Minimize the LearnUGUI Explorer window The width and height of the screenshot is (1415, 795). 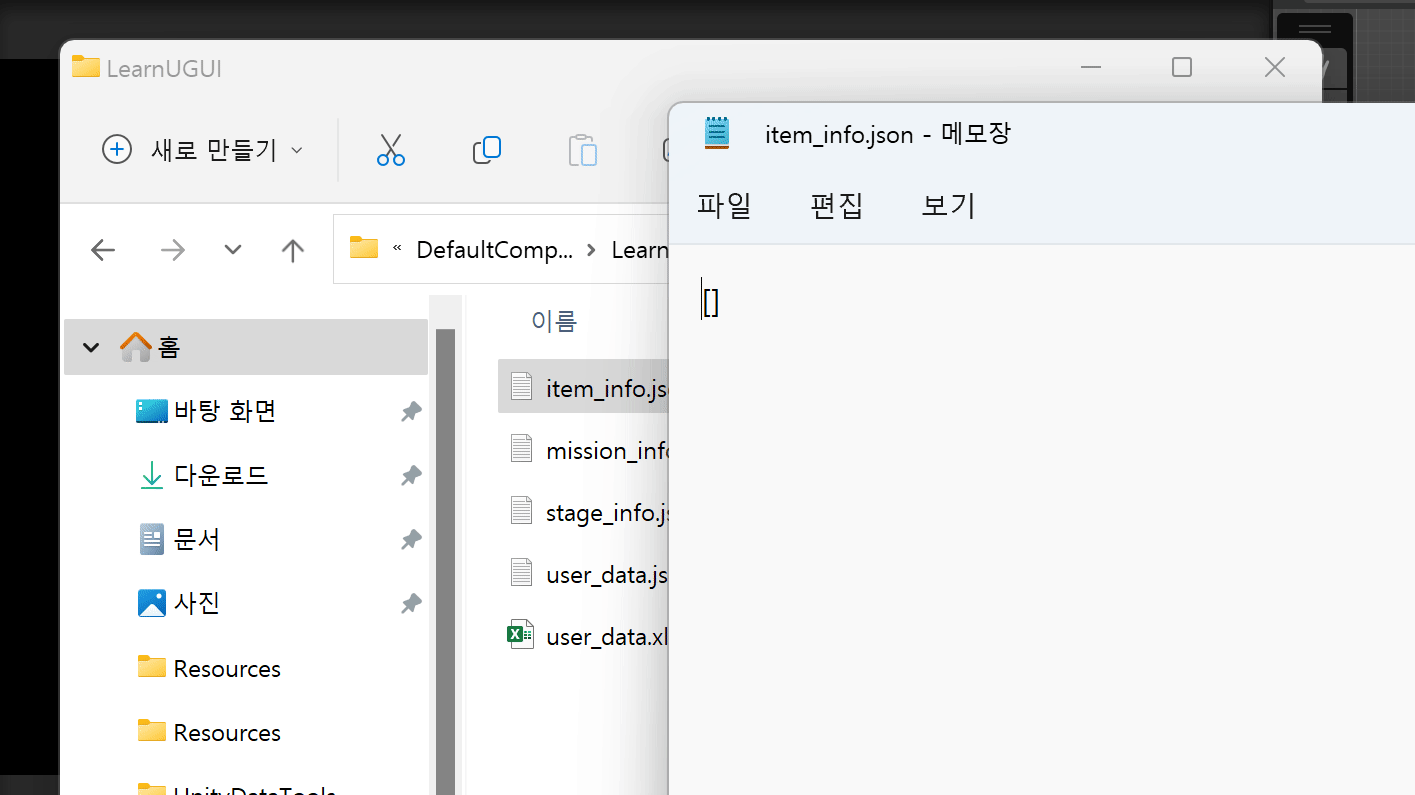coord(1091,67)
